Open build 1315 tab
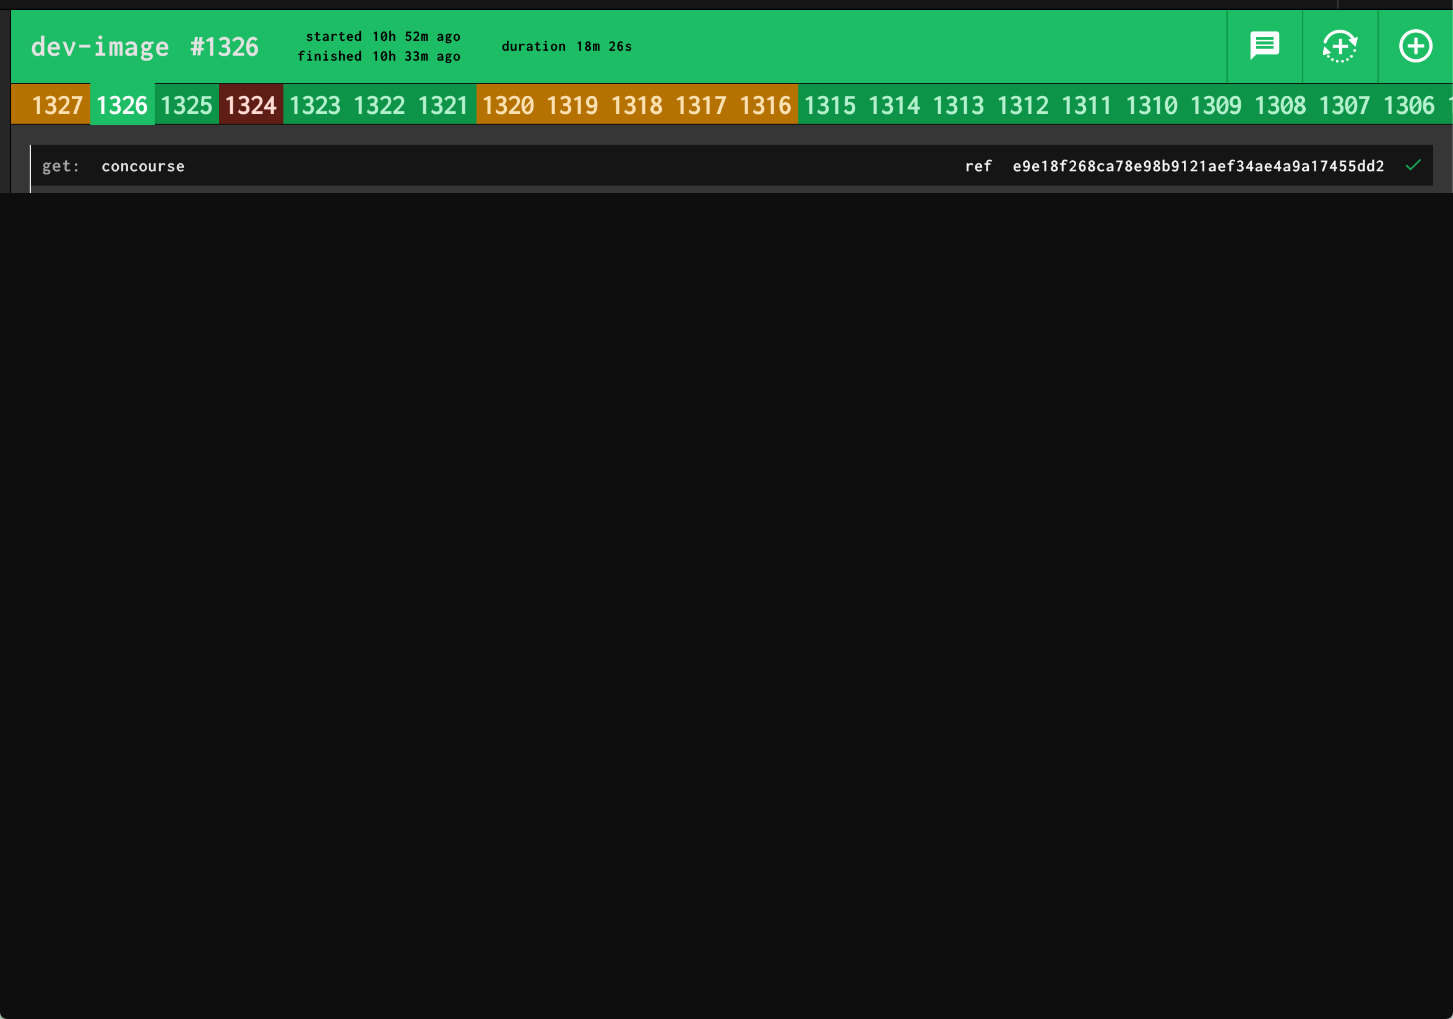The image size is (1453, 1019). [x=830, y=105]
